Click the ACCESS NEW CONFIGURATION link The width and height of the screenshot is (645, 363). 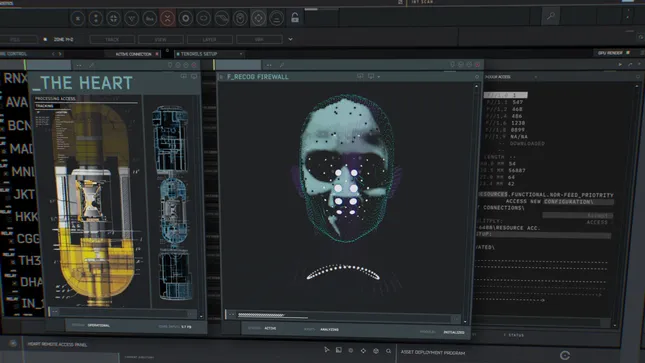point(550,201)
